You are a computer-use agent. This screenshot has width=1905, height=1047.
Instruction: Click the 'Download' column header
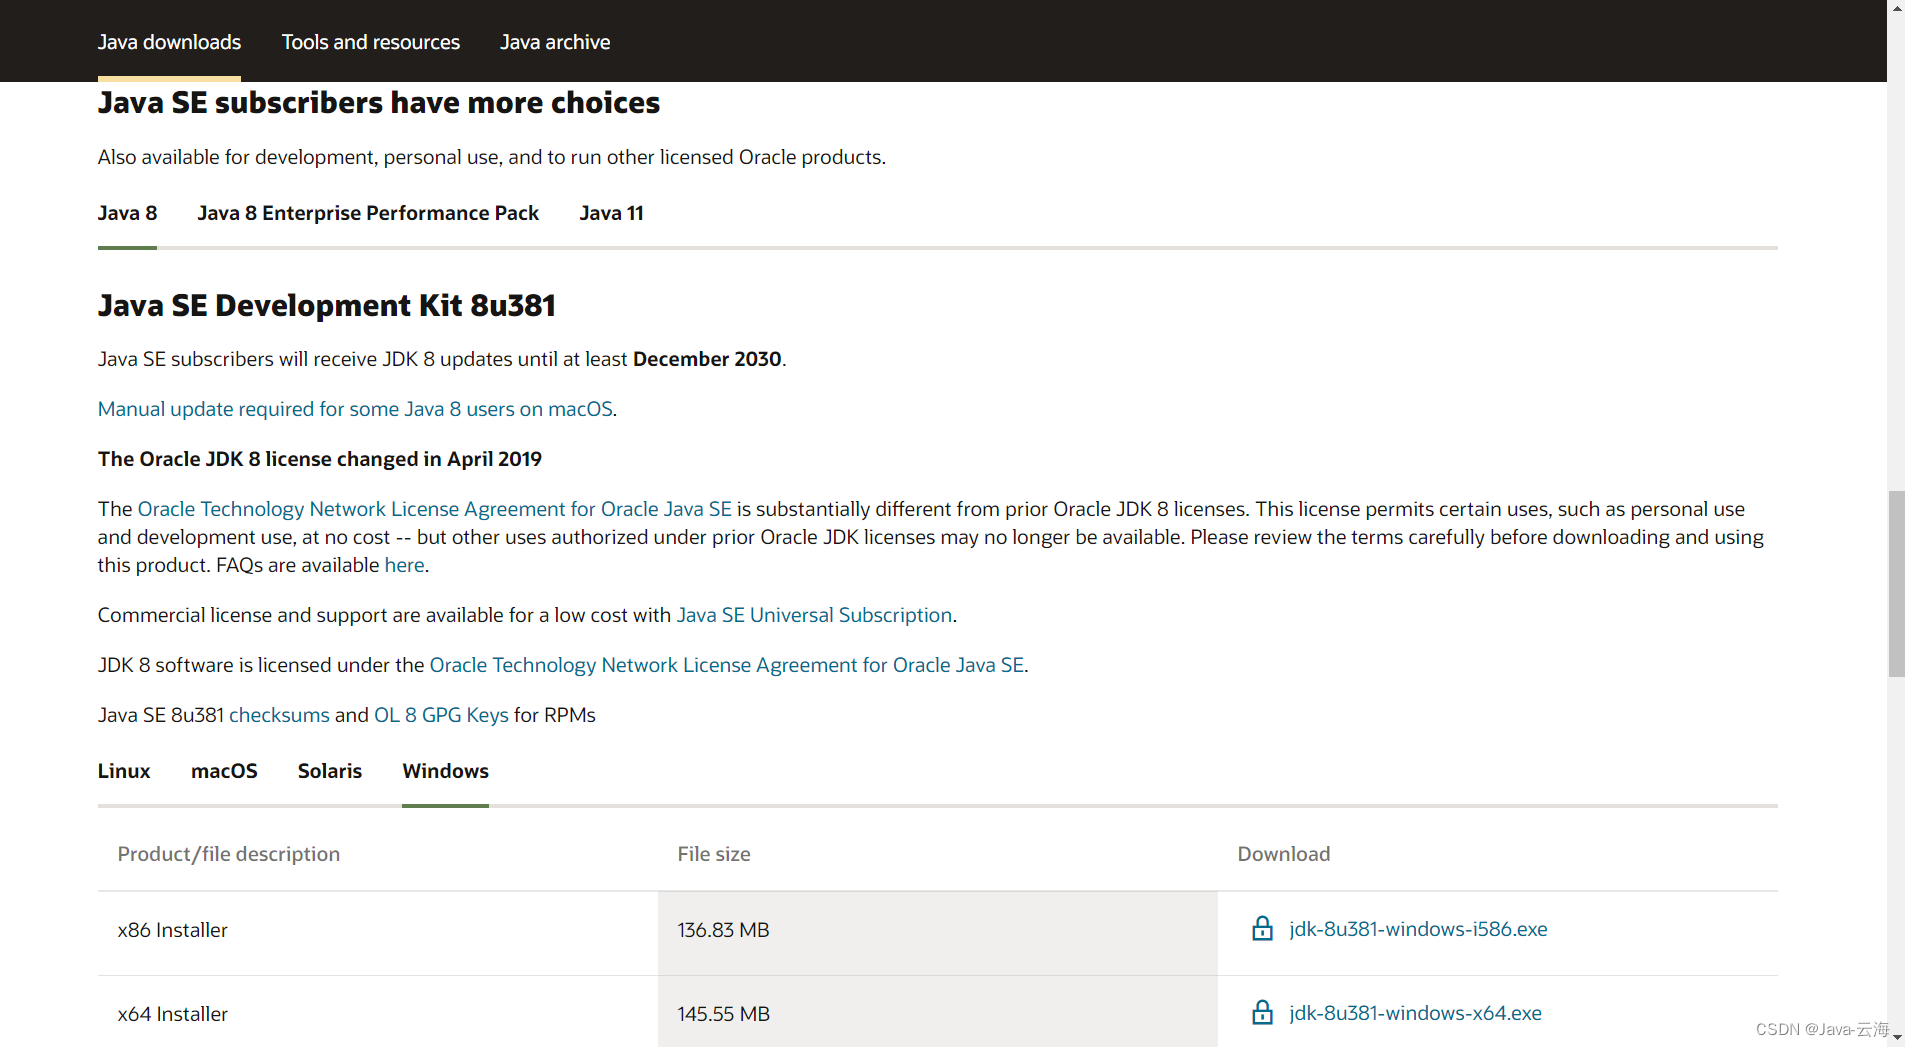(1284, 854)
